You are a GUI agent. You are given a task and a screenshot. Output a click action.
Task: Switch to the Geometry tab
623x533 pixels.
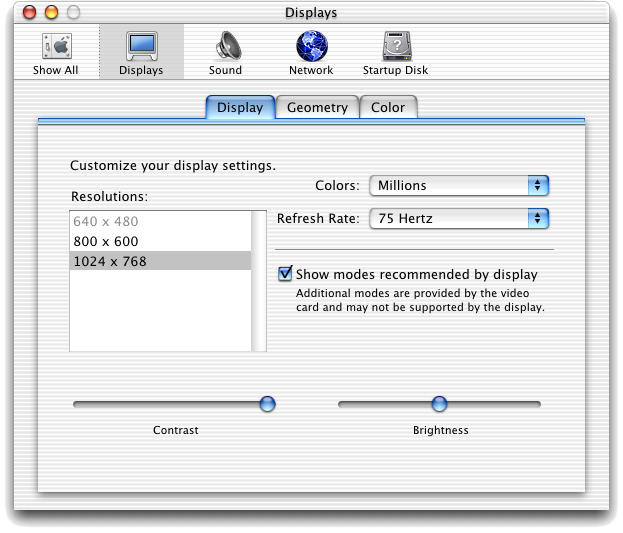tap(317, 107)
